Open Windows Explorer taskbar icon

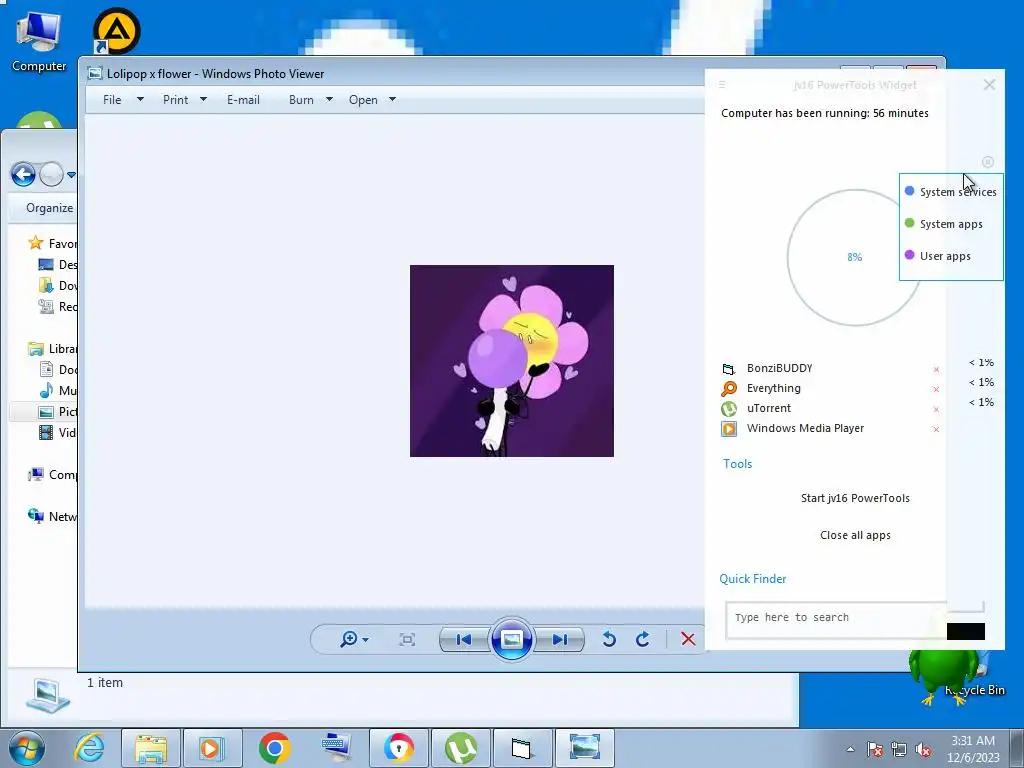(x=151, y=748)
